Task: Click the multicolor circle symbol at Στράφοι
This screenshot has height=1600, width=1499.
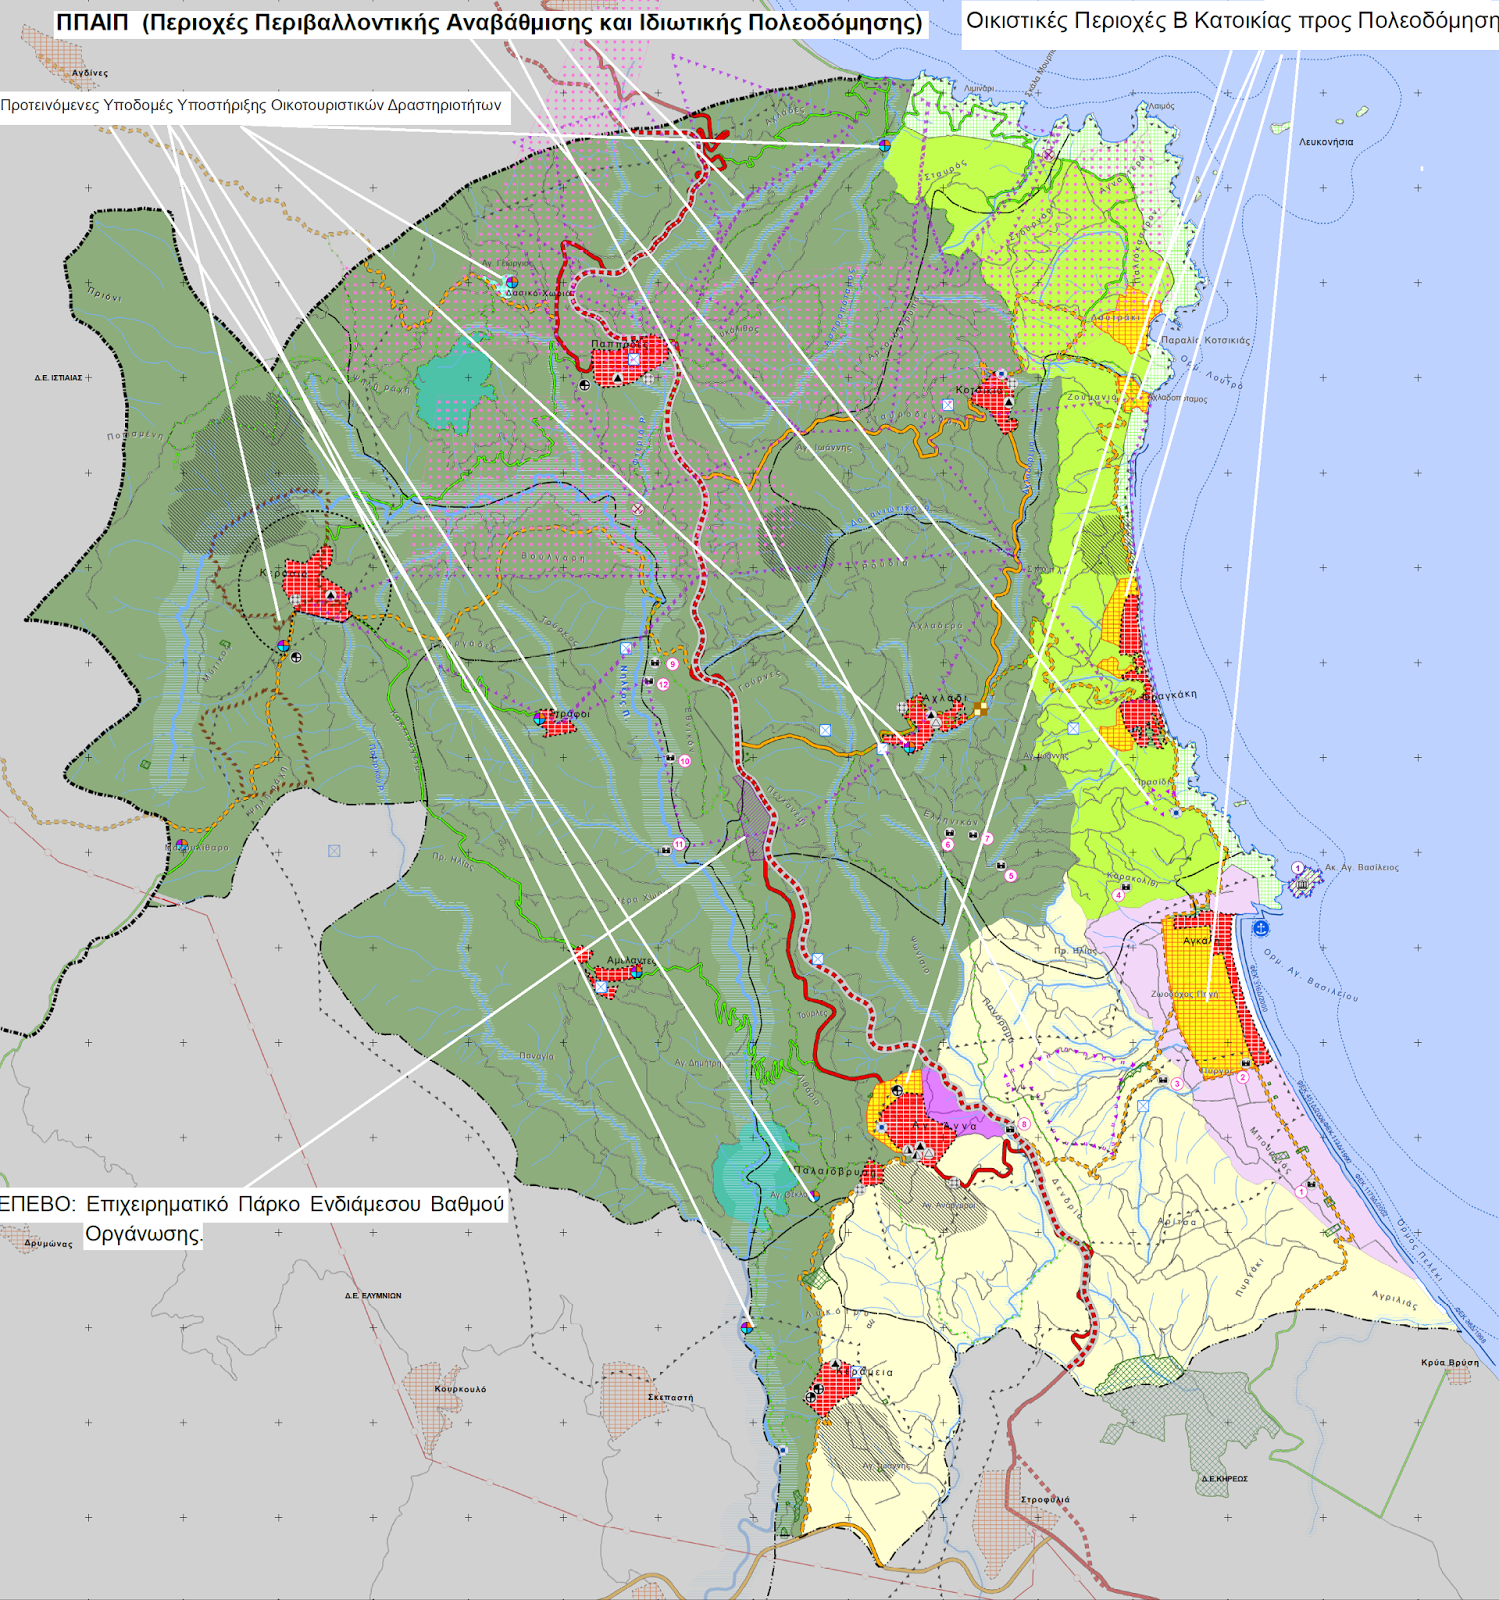Action: click(540, 717)
